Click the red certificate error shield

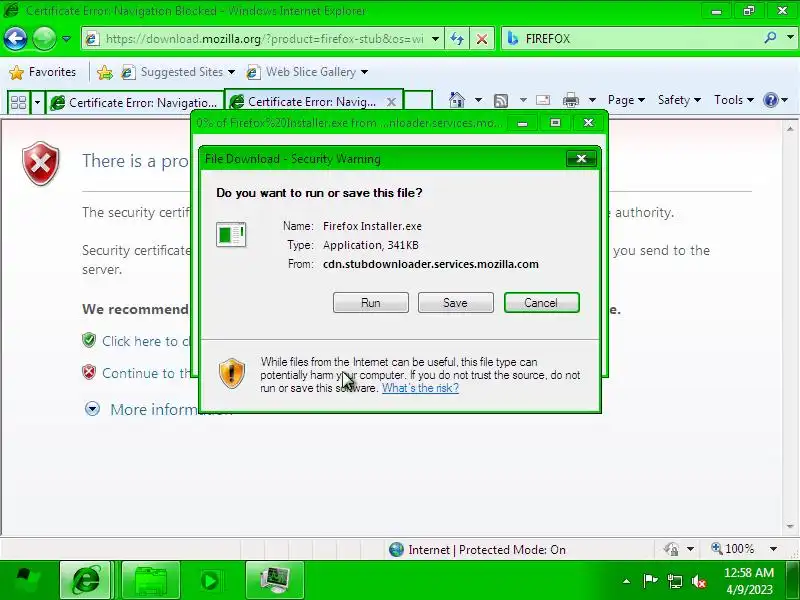point(41,164)
